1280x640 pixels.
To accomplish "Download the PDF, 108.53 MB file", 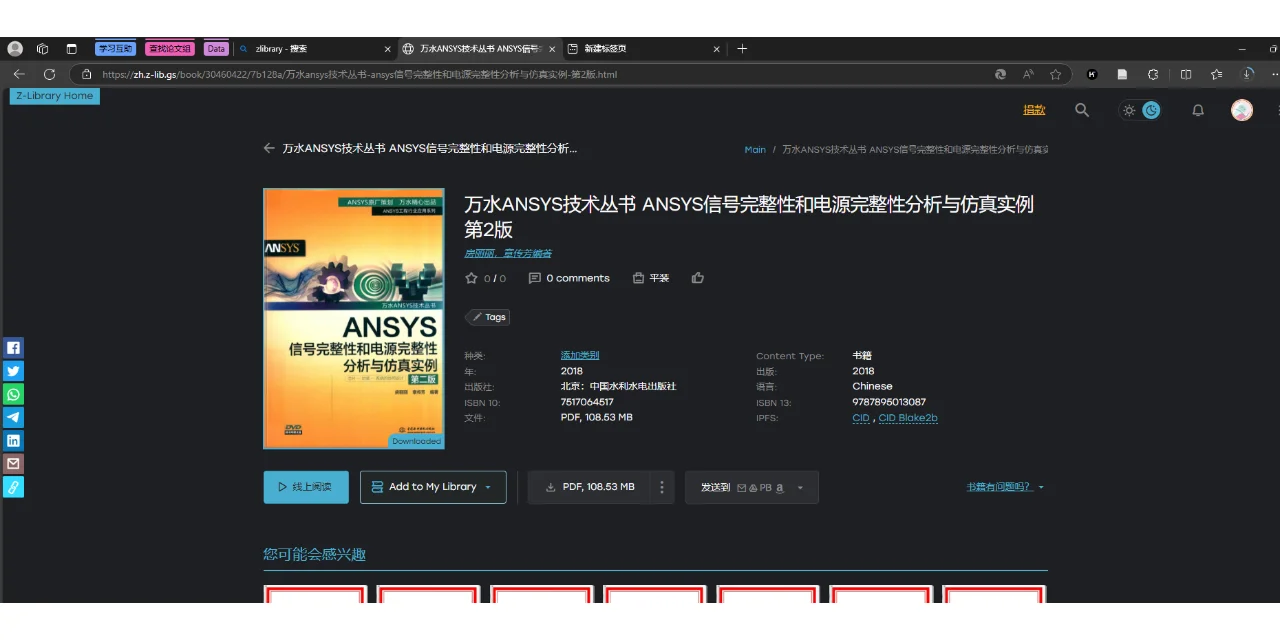I will pyautogui.click(x=589, y=487).
